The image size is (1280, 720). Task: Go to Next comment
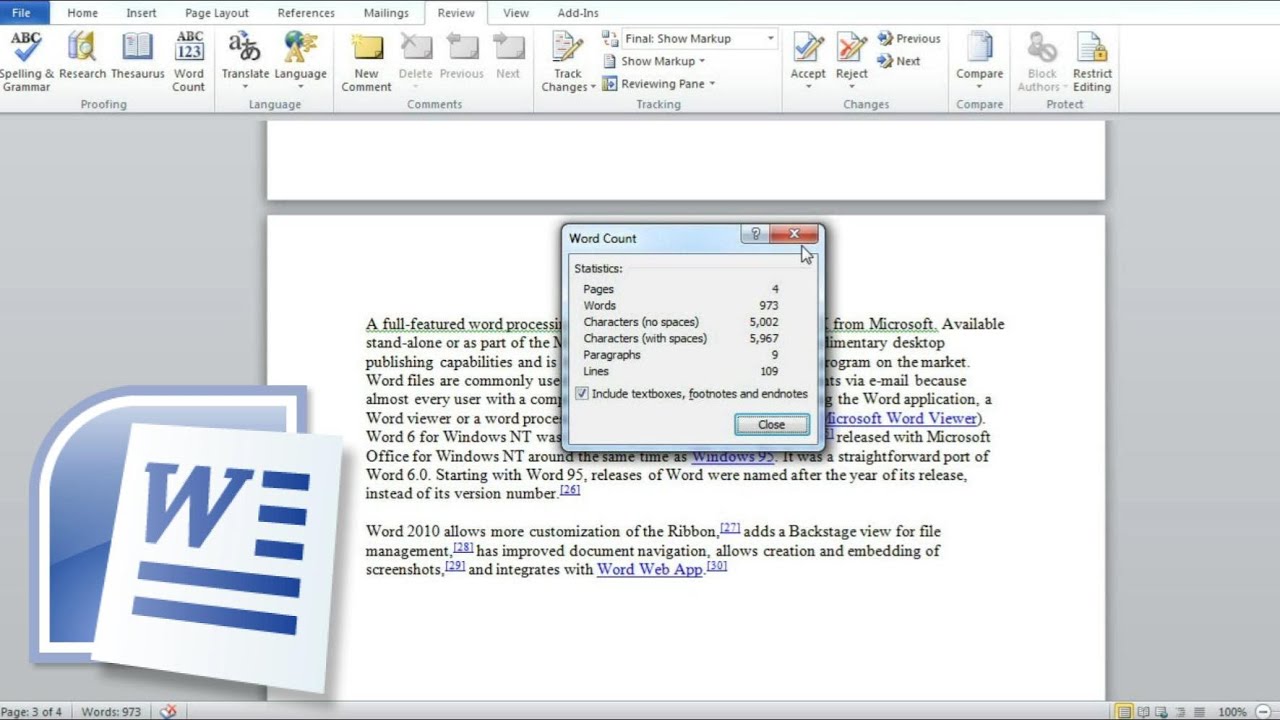(x=508, y=57)
